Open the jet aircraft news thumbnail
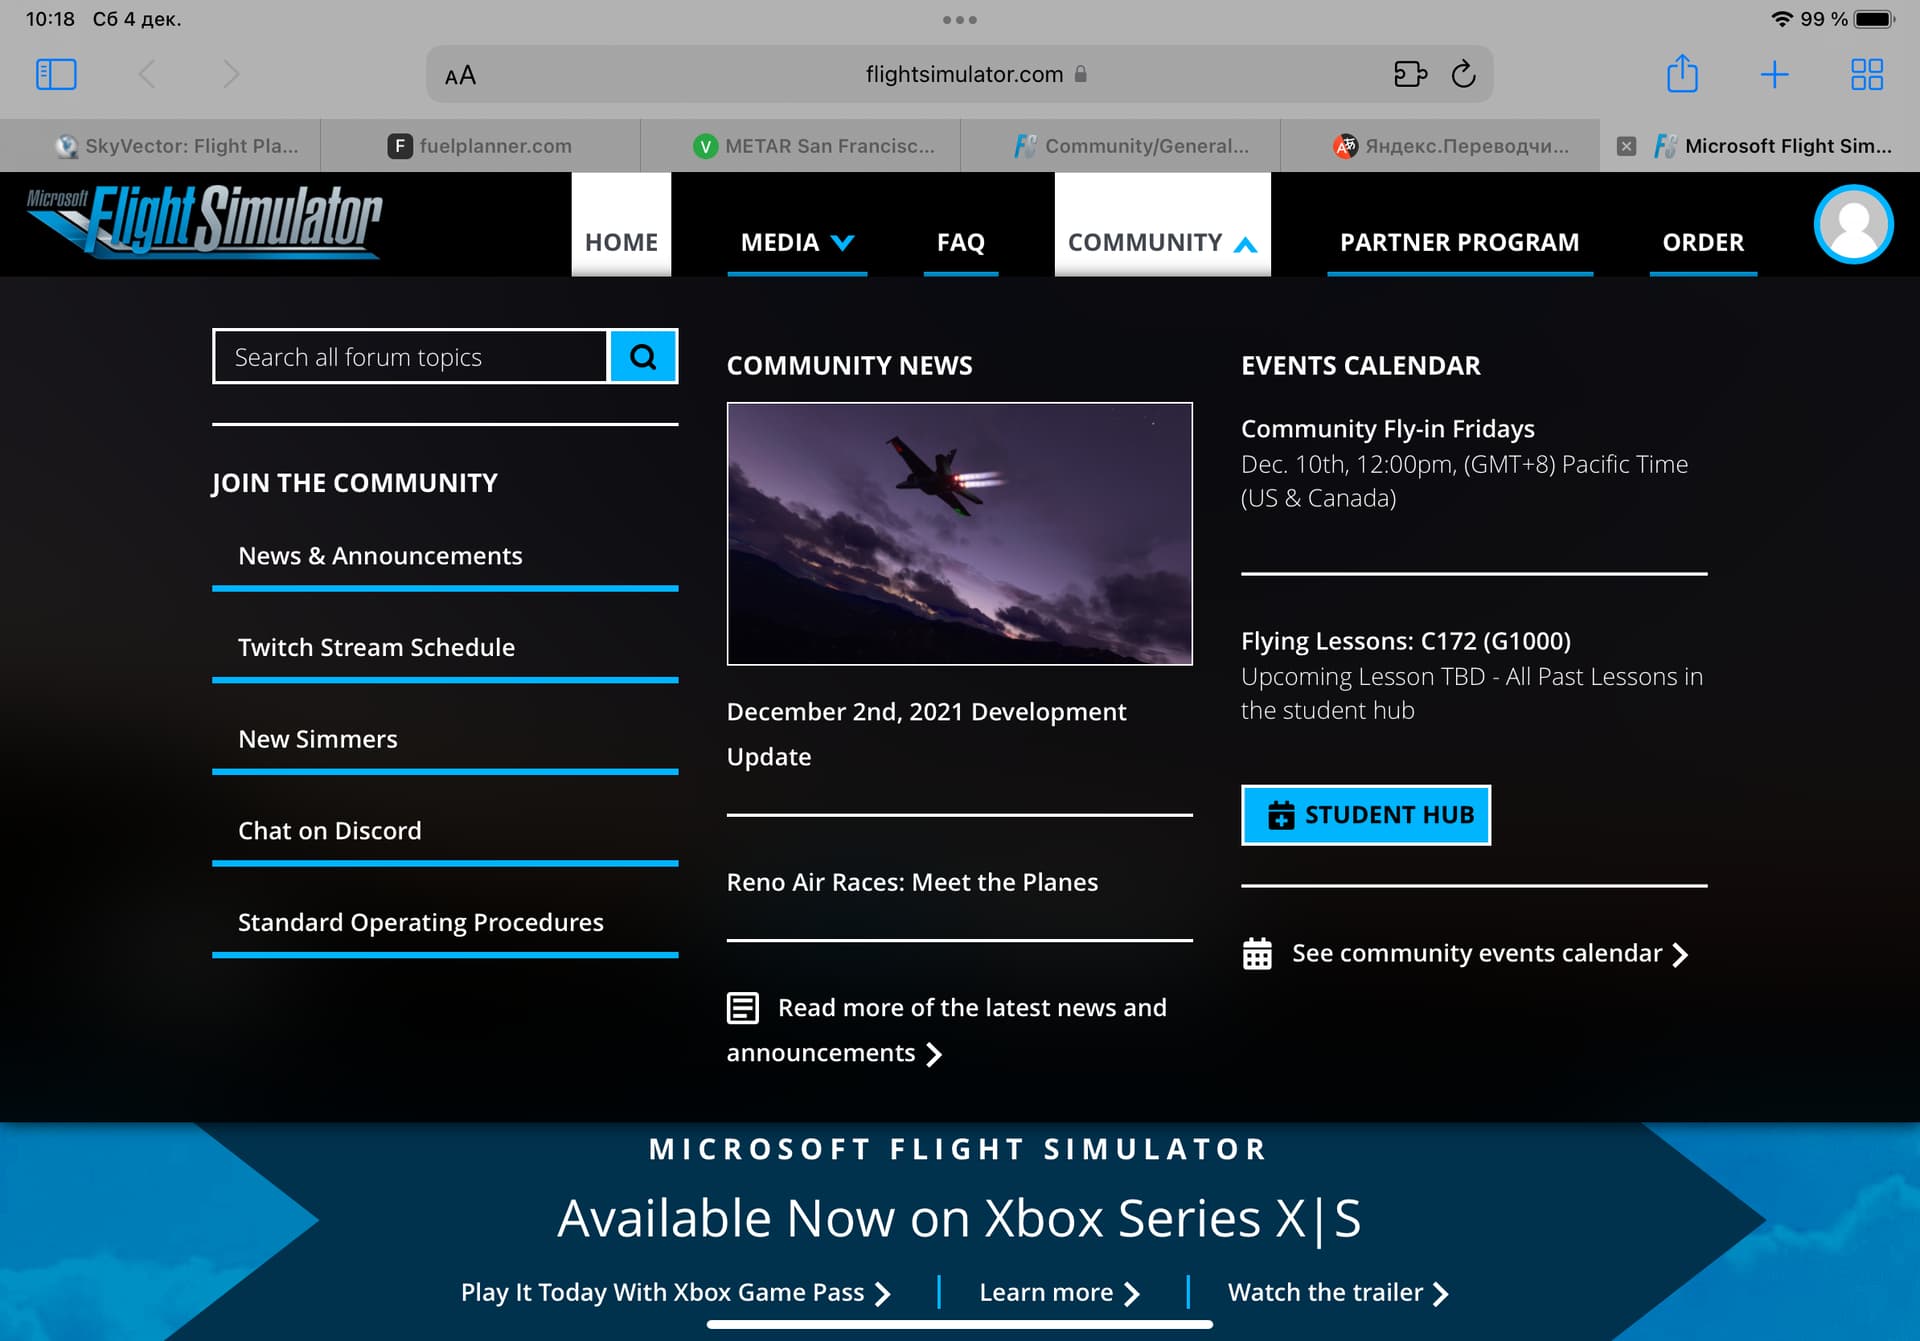 959,533
